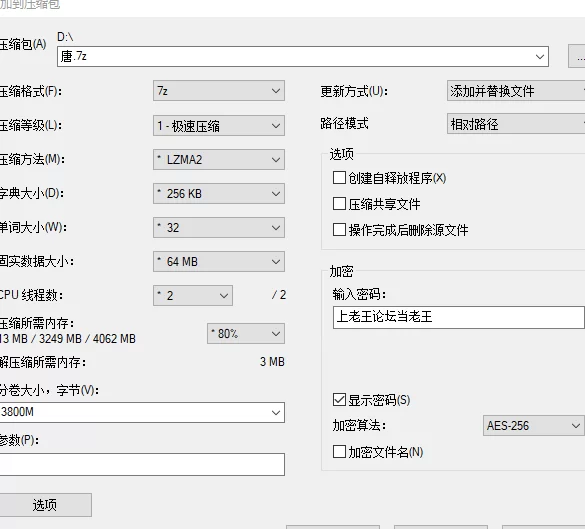Viewport: 585px width, 529px height.
Task: Open the 压缩格式 7z dropdown
Action: coord(219,91)
